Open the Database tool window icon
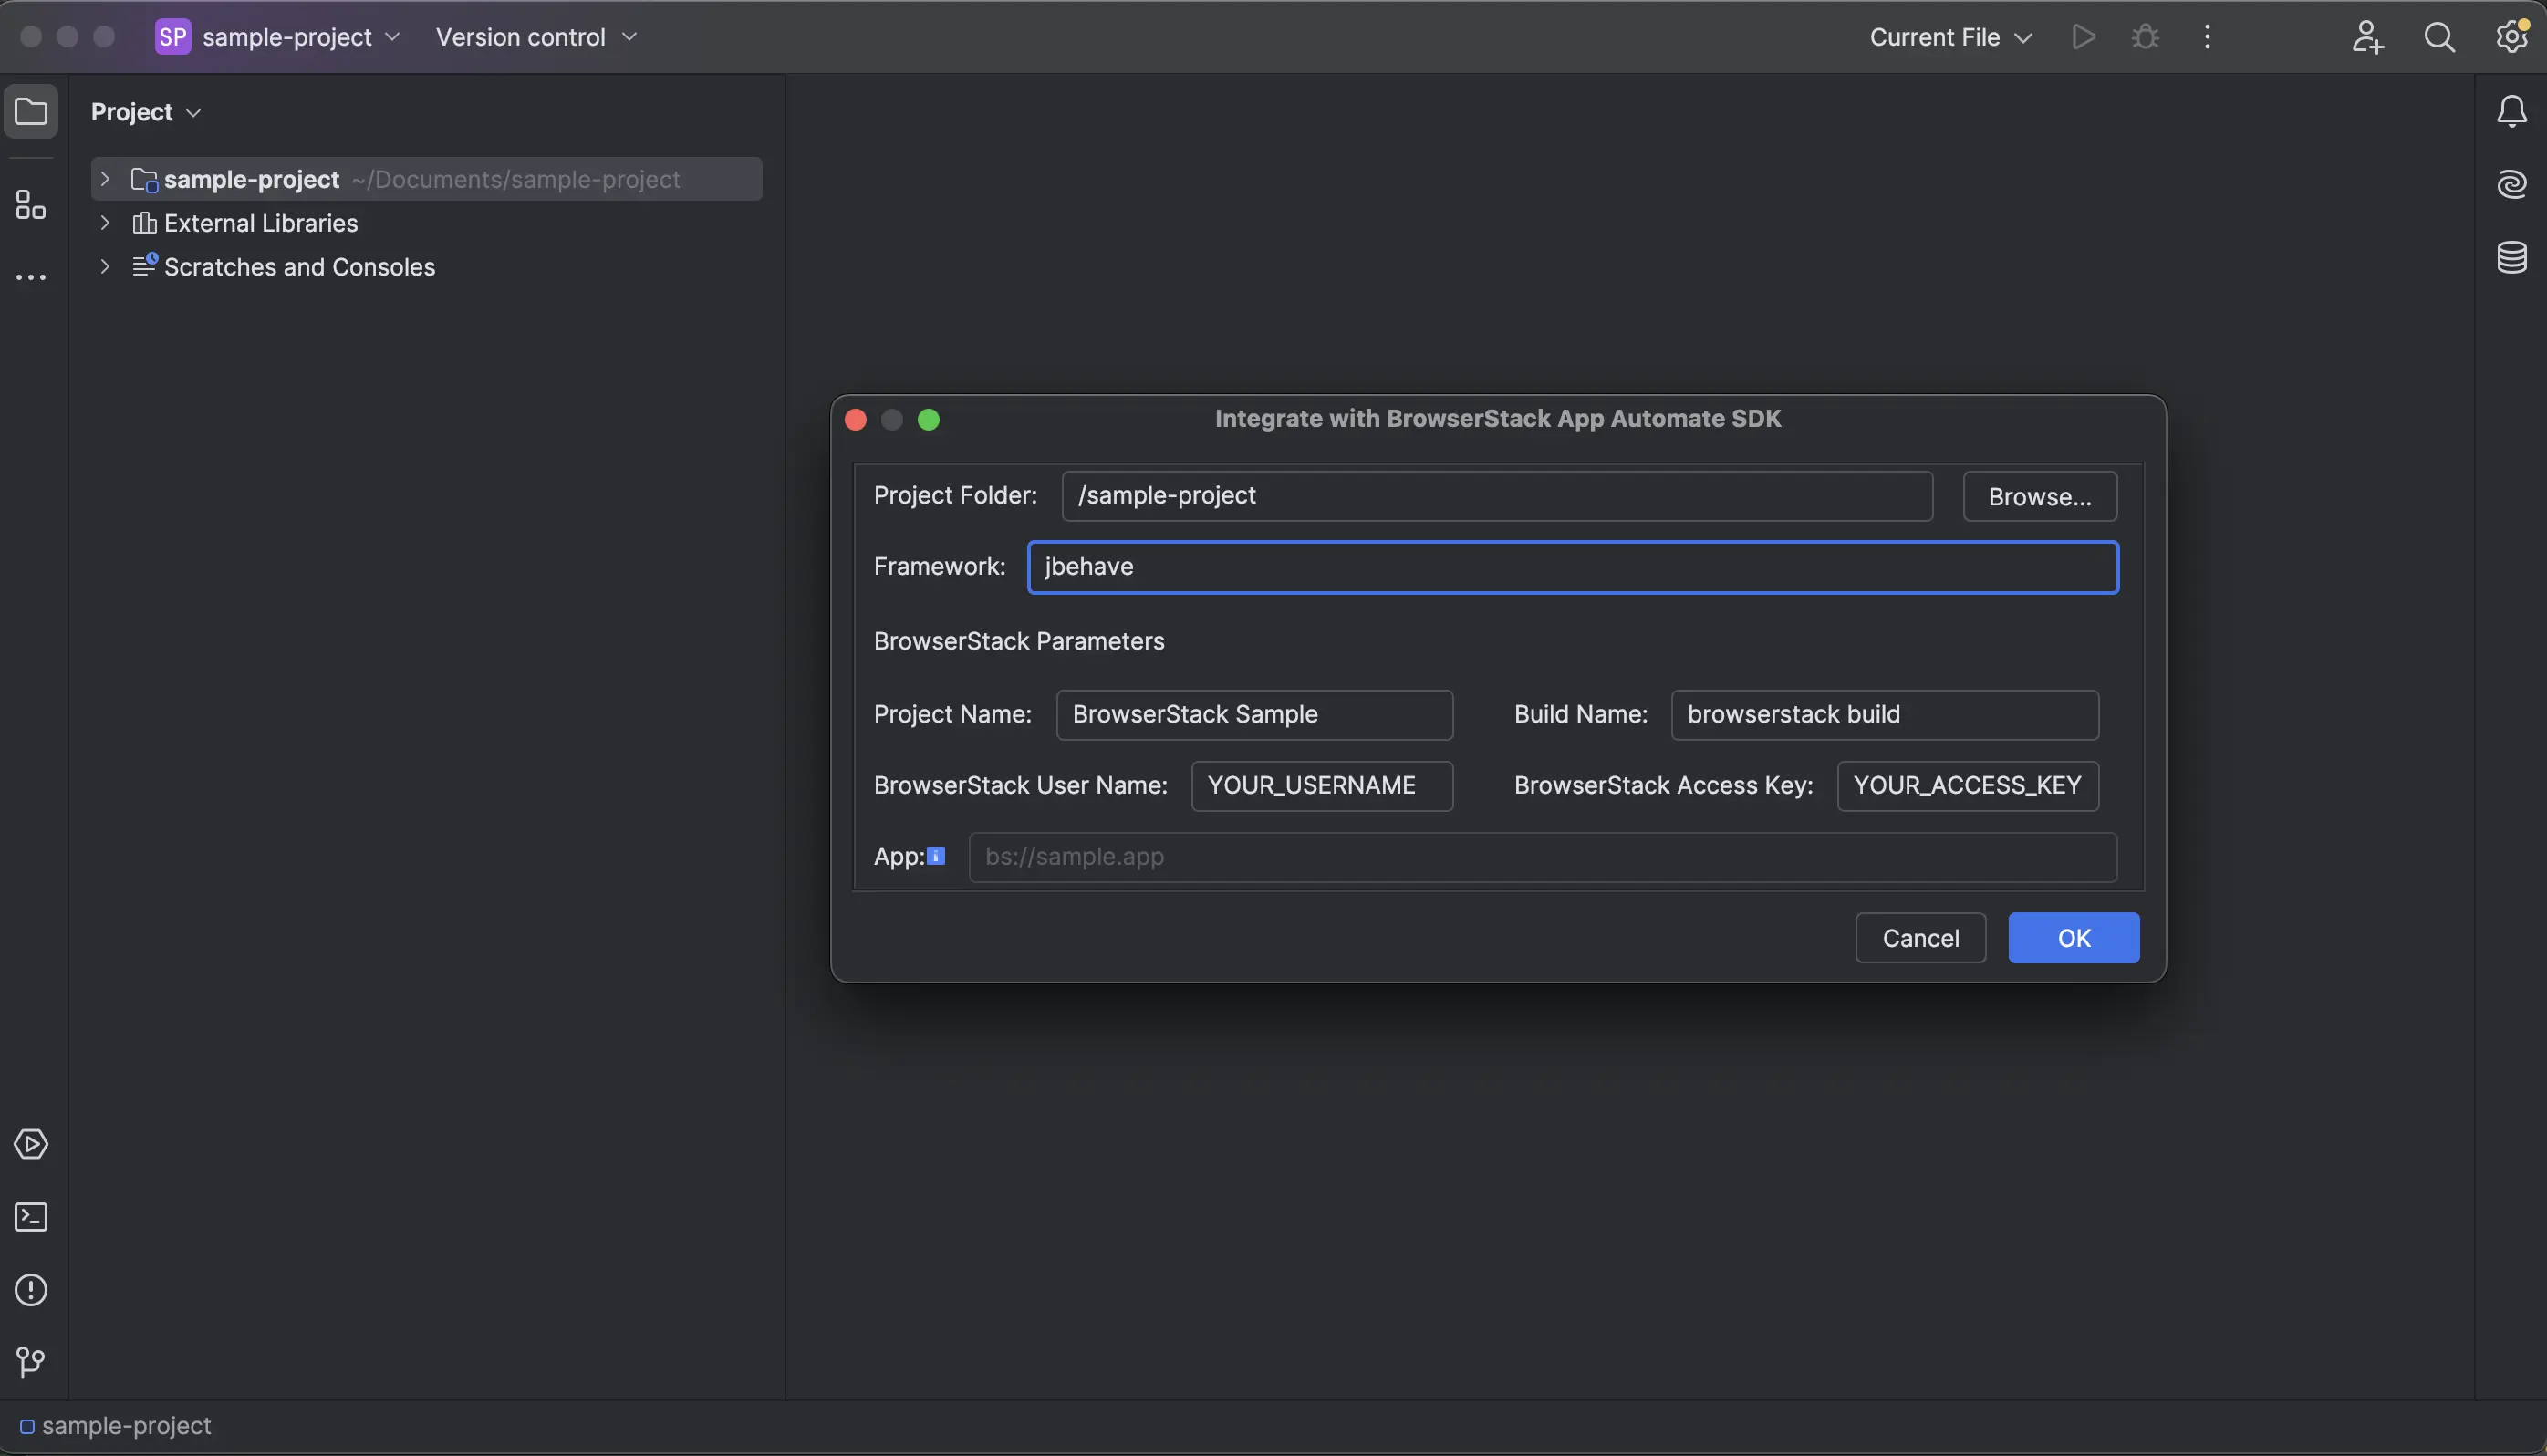 pyautogui.click(x=2511, y=258)
